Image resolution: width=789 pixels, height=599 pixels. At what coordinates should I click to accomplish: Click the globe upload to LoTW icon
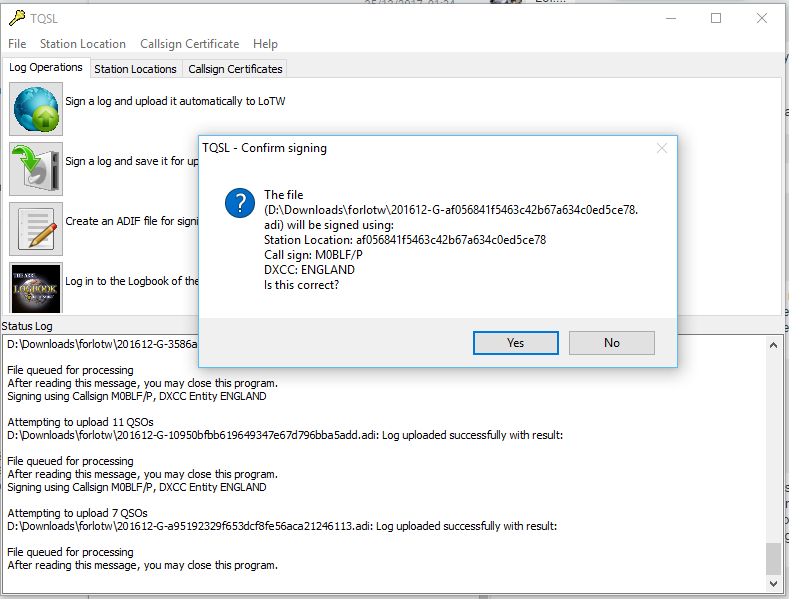(36, 109)
